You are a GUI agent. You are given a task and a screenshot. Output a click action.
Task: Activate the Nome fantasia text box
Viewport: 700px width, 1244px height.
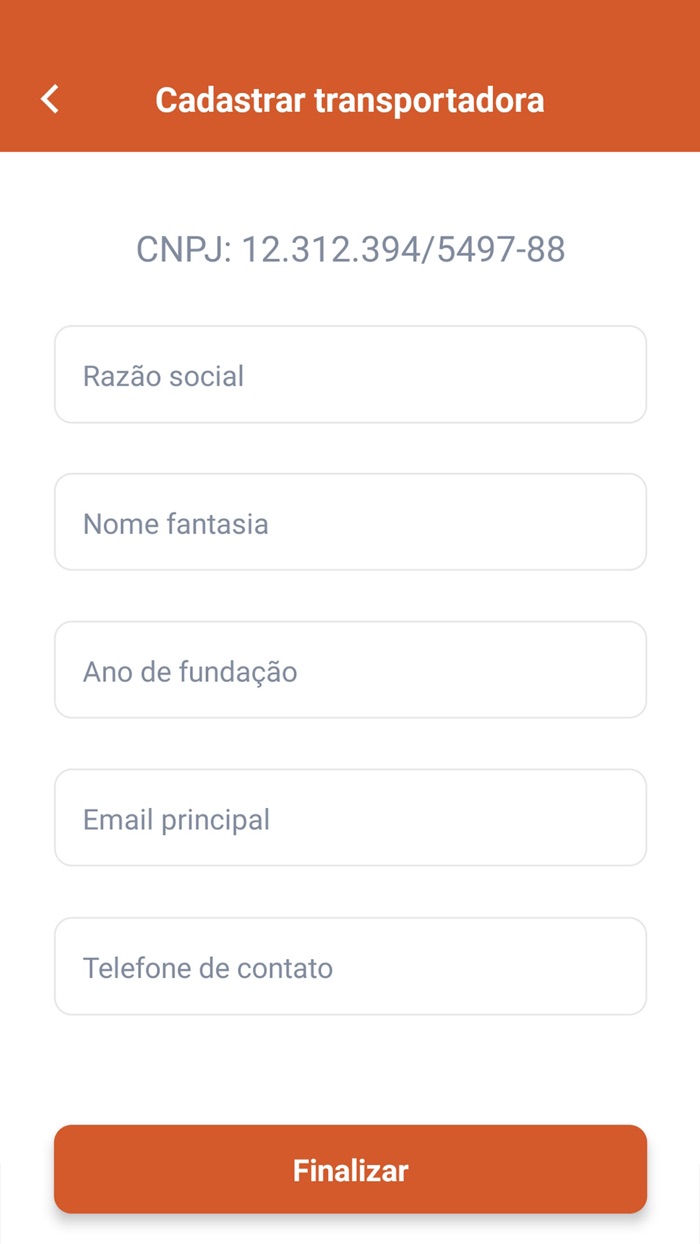click(x=350, y=522)
